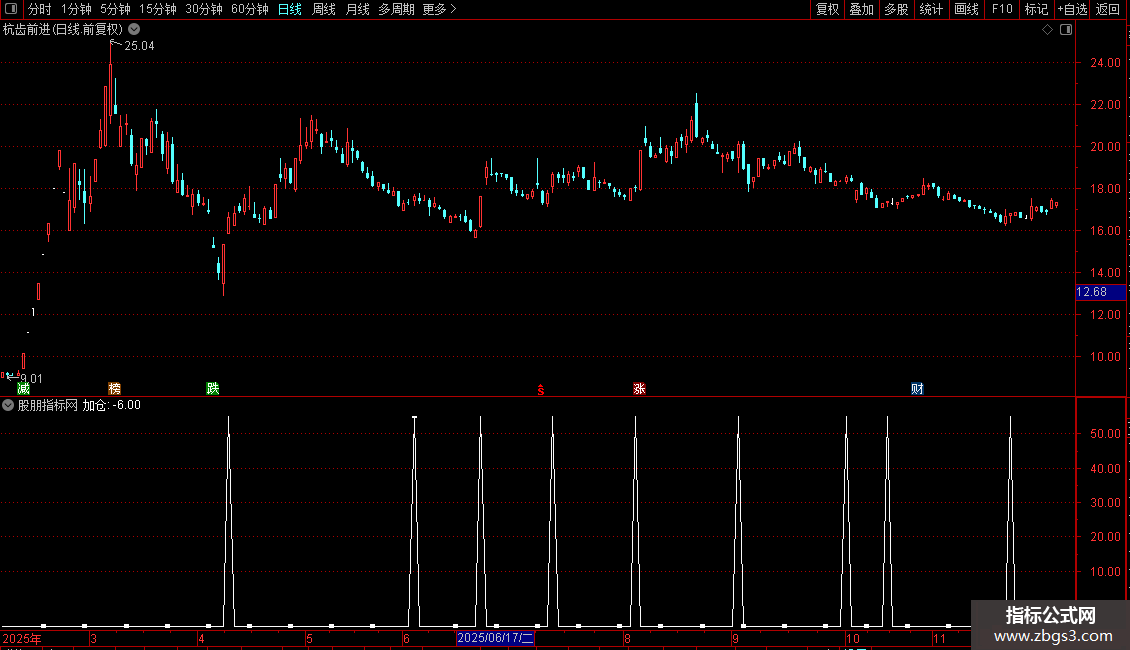Click the blue 12.68 price marker on axis

(1100, 292)
